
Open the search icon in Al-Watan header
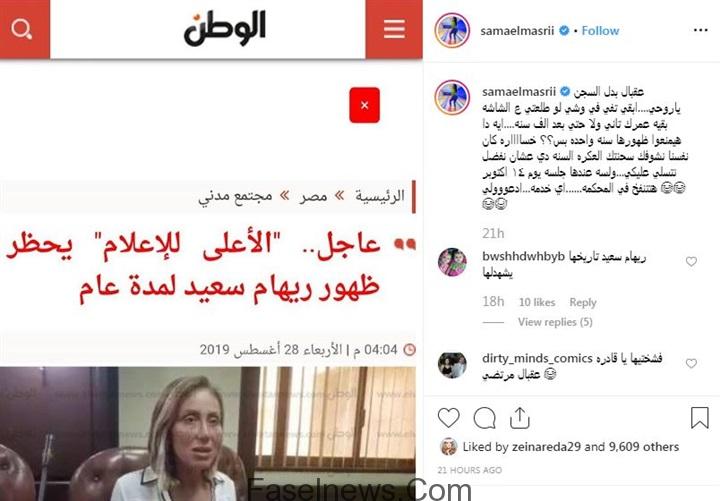point(23,29)
